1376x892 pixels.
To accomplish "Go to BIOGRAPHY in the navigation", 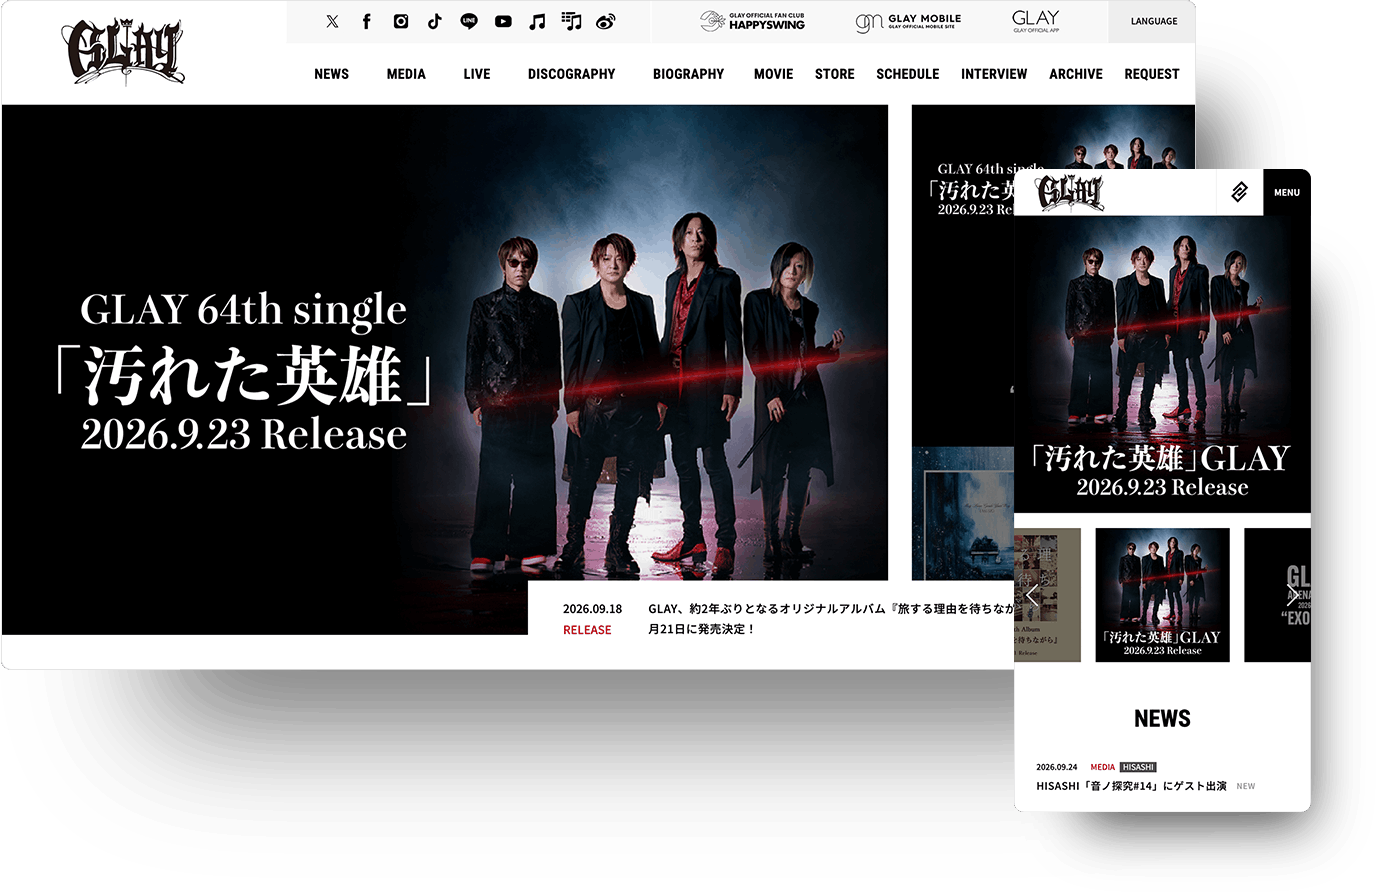I will (x=688, y=74).
